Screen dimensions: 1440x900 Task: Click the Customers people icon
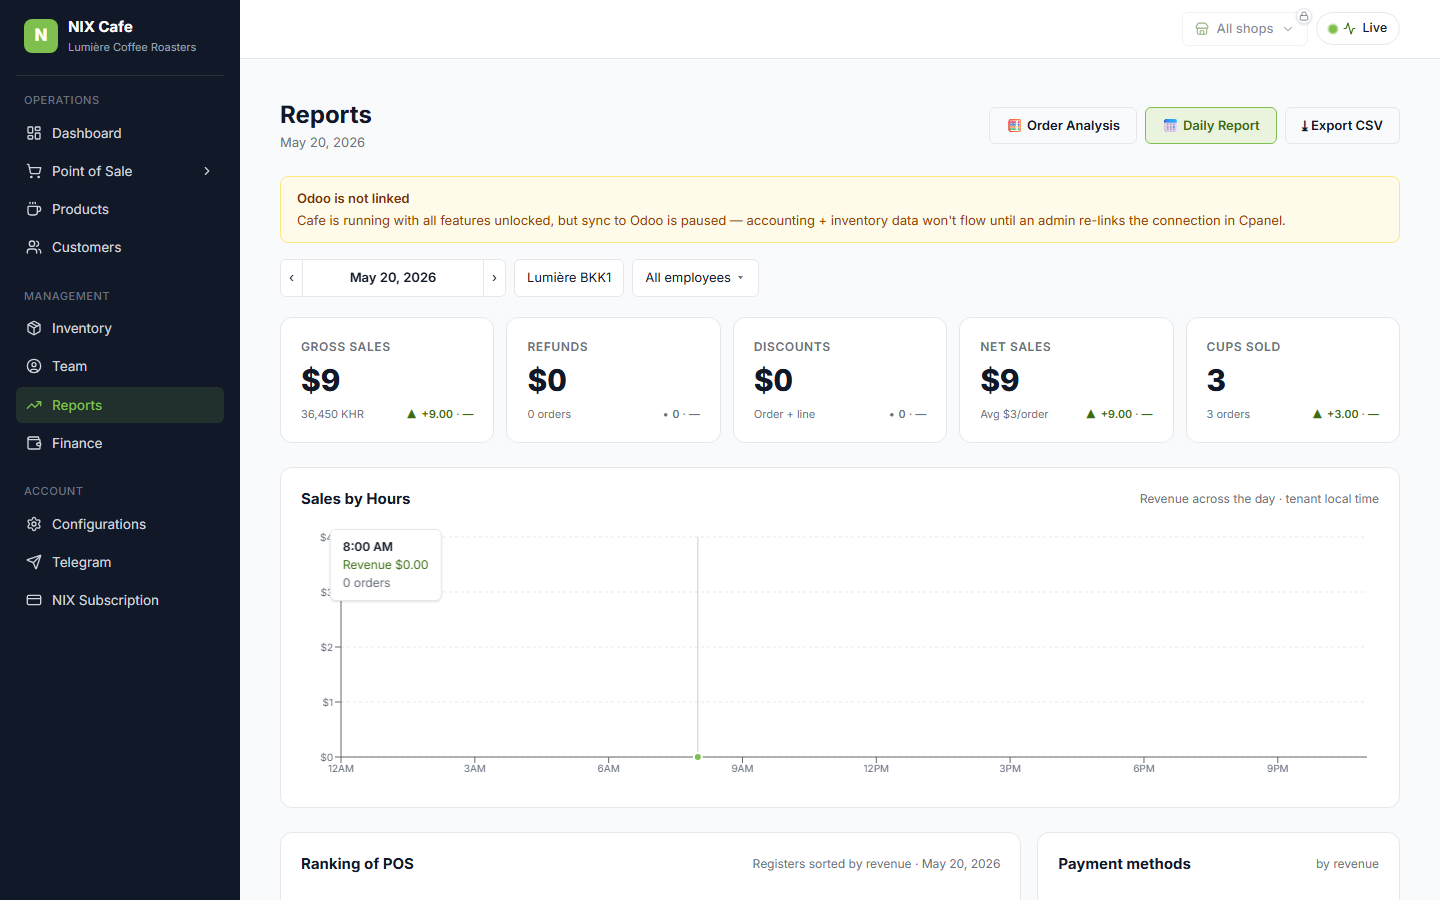coord(34,247)
